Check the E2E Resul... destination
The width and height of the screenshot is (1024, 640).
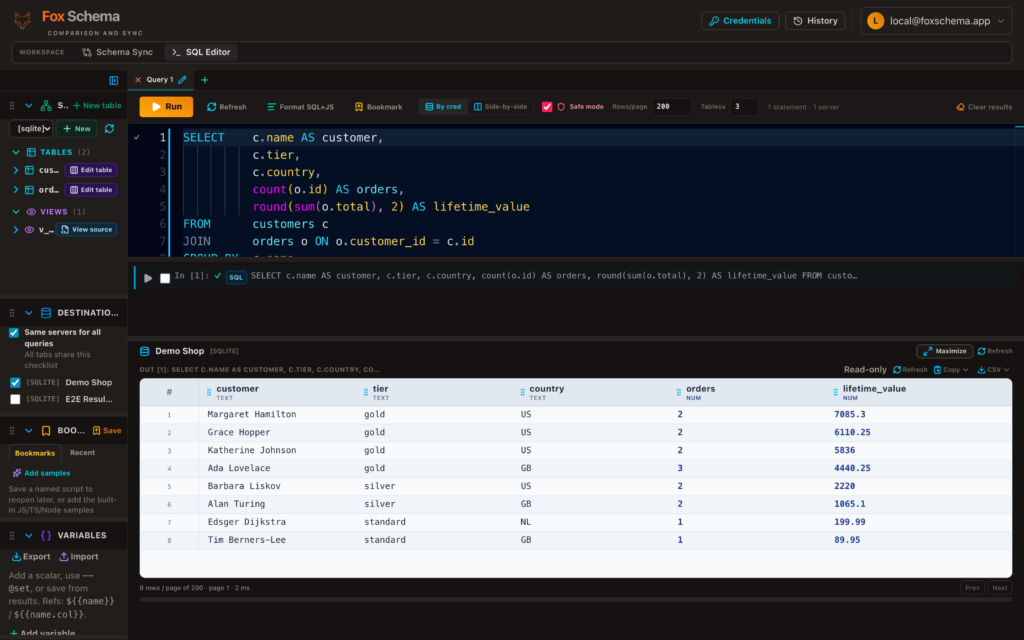click(15, 399)
